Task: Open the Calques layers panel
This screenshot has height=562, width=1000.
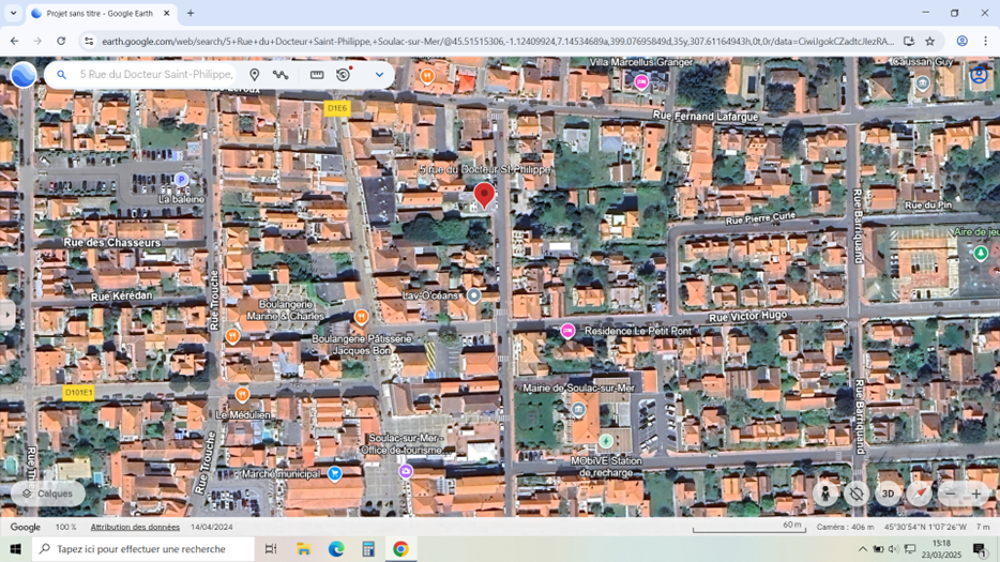Action: [x=48, y=494]
